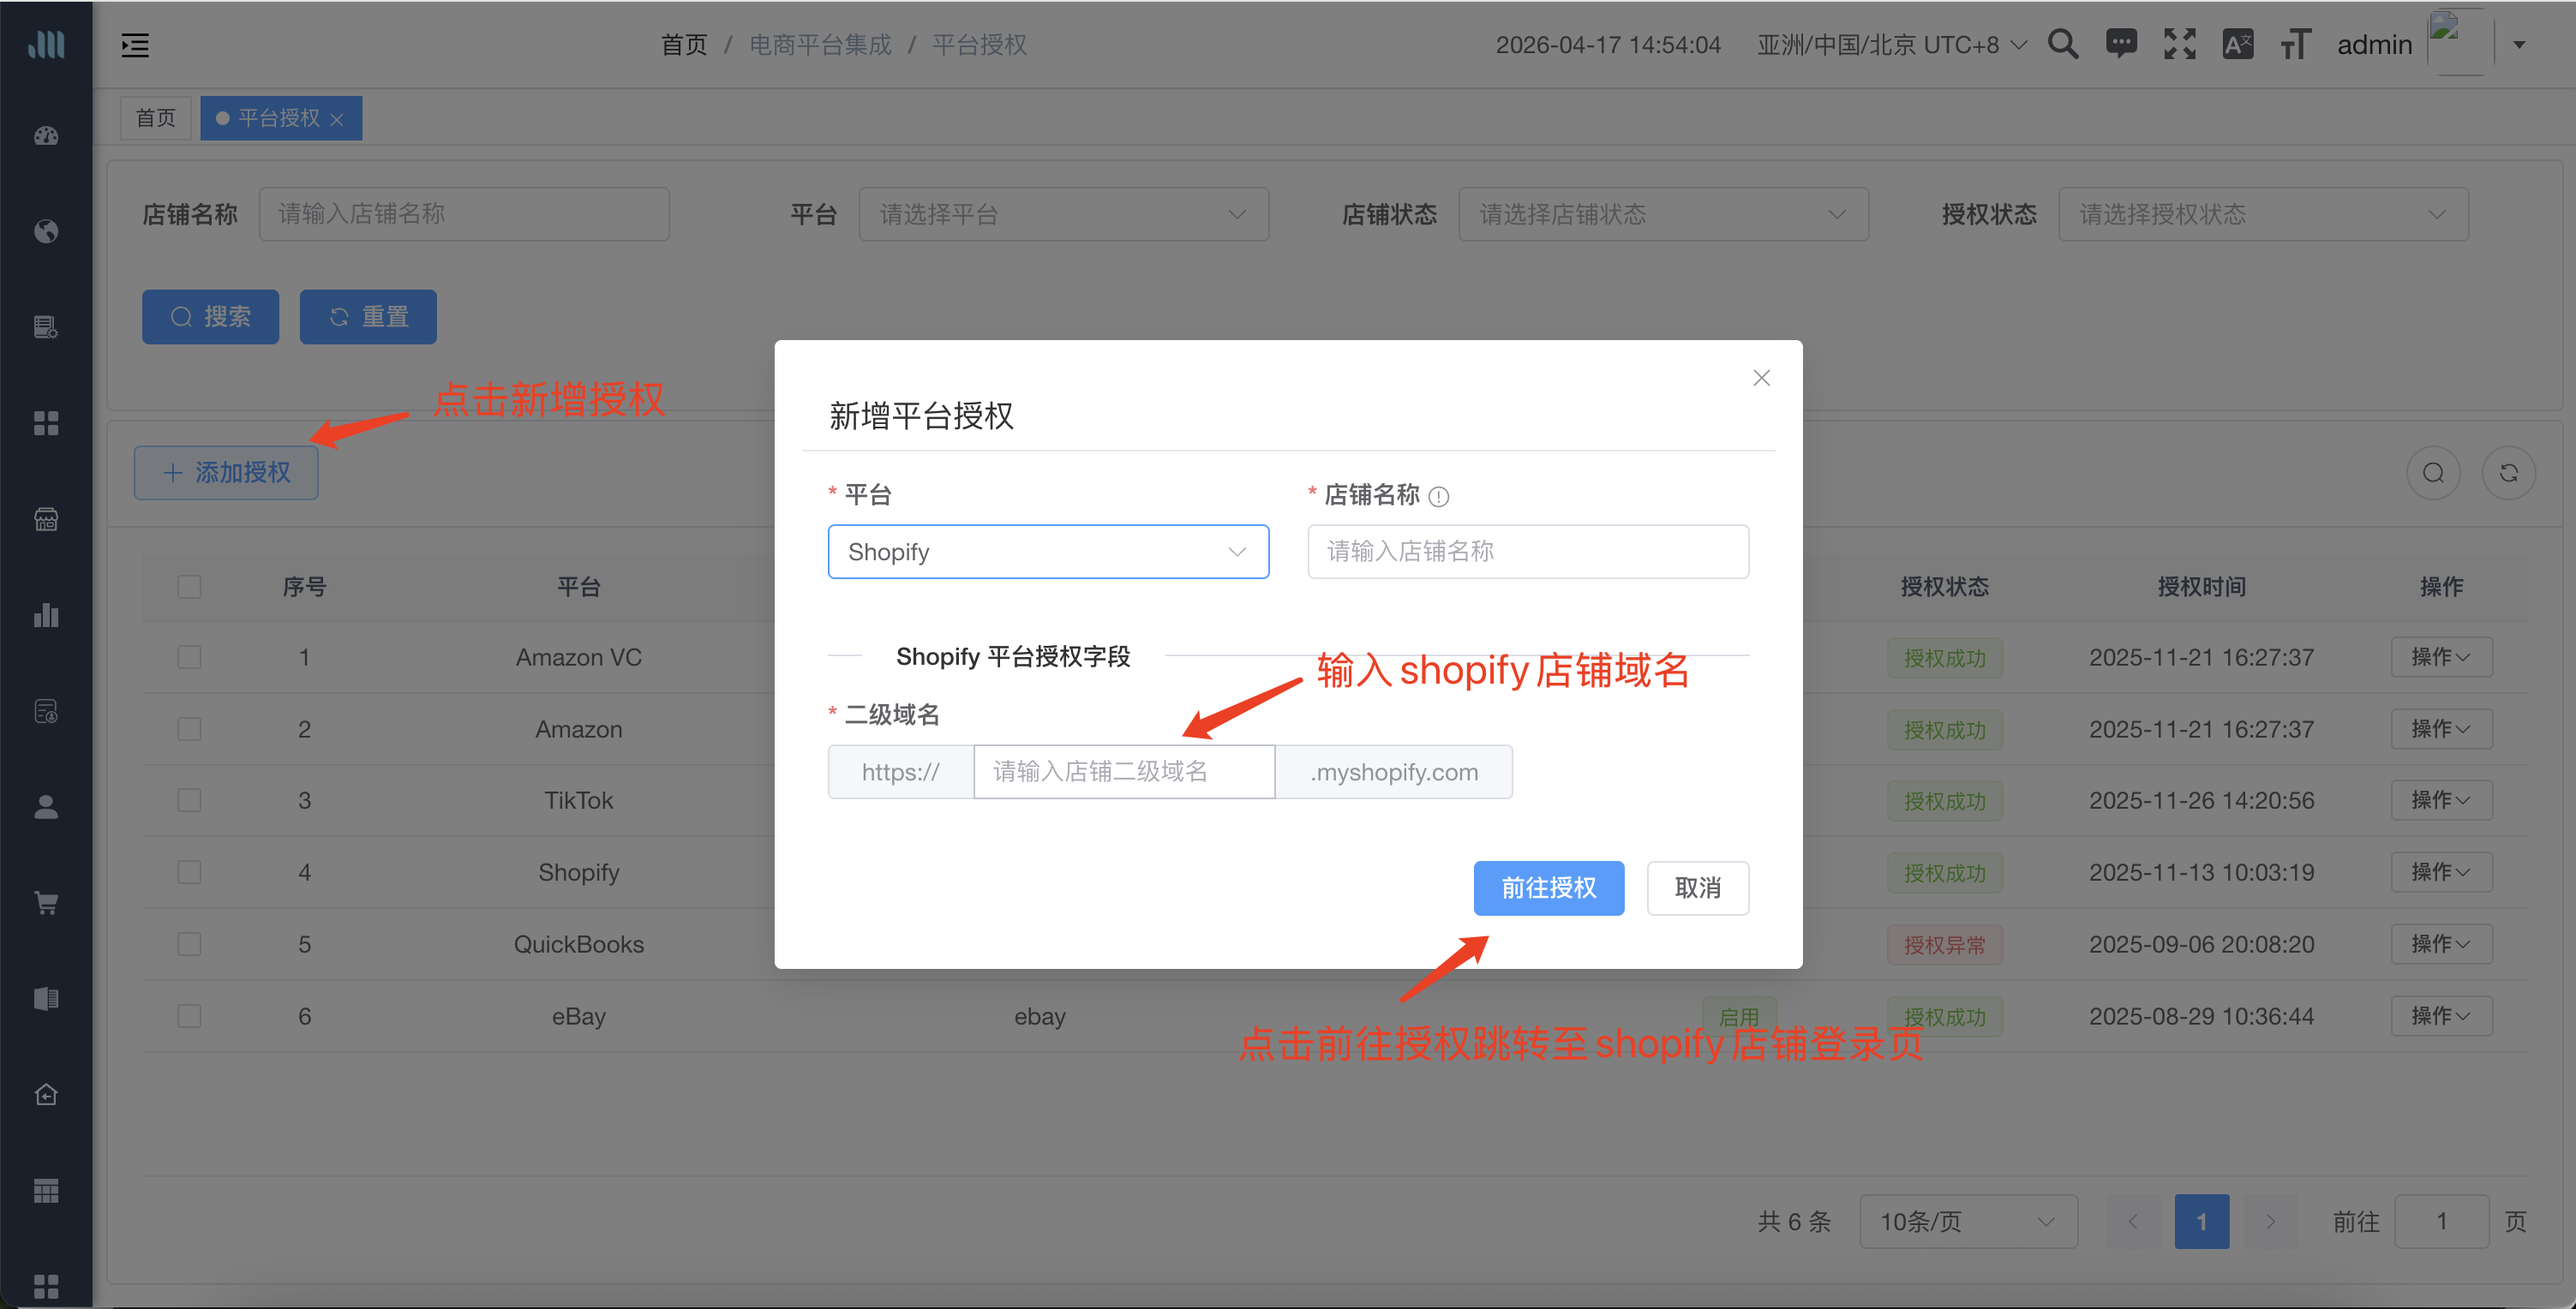The width and height of the screenshot is (2576, 1309).
Task: Click the 添加授权 button
Action: [x=226, y=473]
